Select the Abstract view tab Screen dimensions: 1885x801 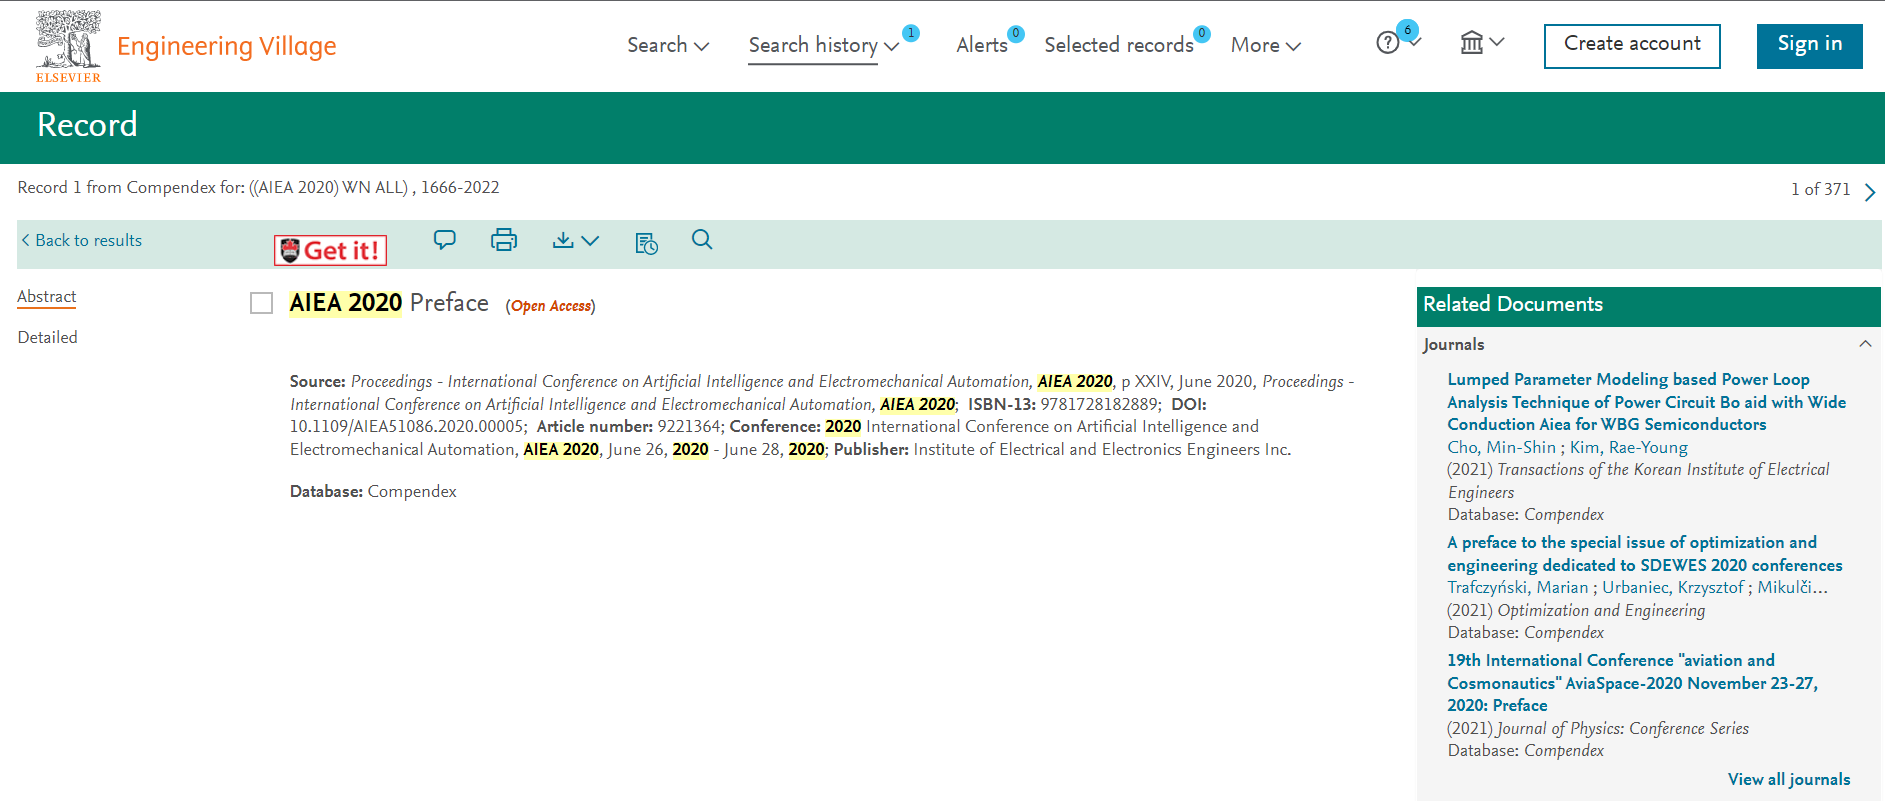tap(47, 297)
